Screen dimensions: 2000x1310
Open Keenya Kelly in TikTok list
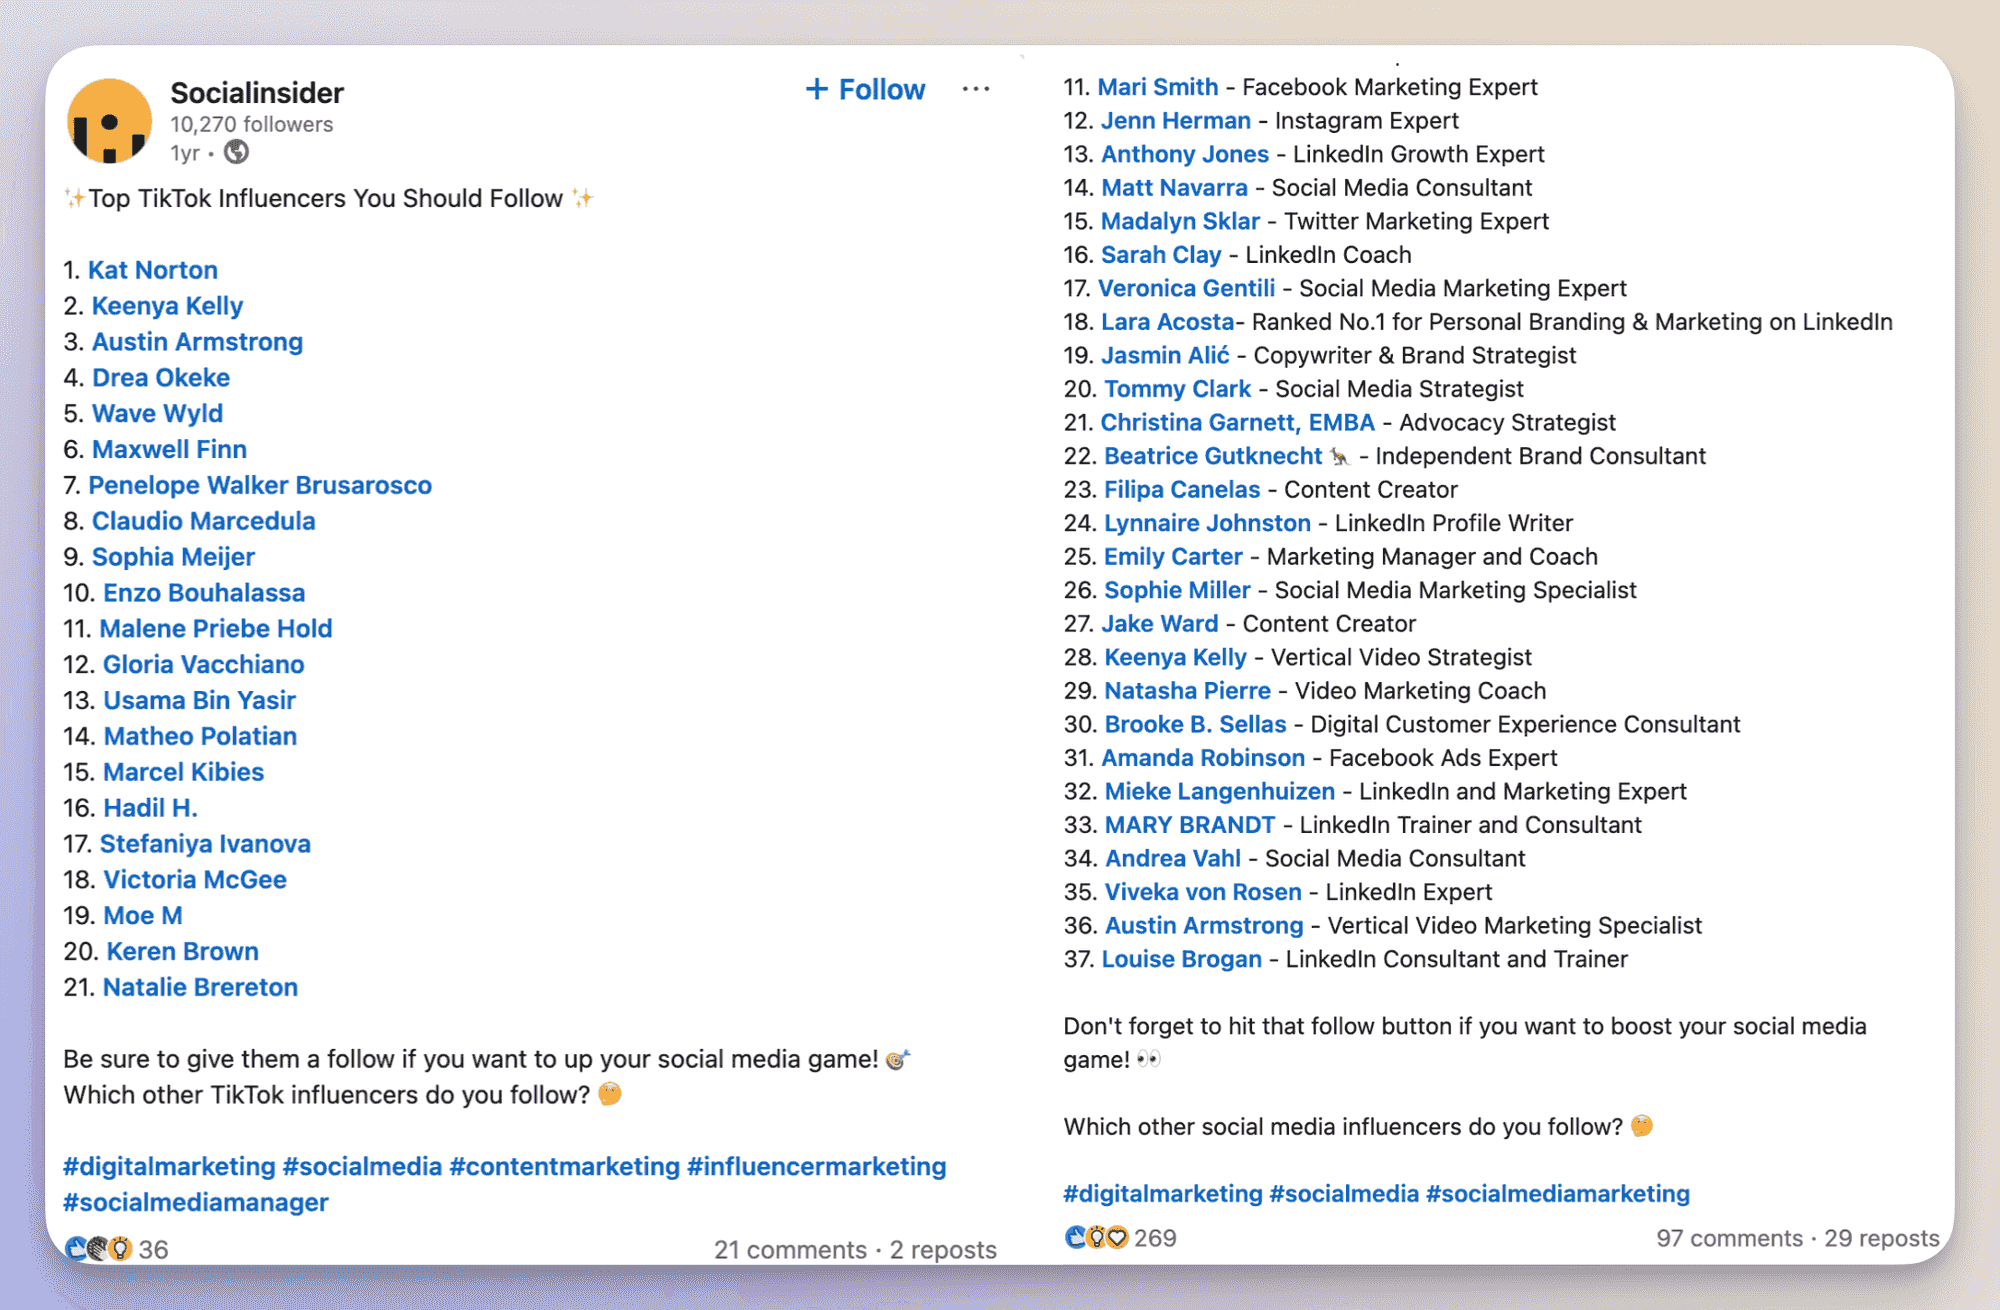click(x=167, y=306)
